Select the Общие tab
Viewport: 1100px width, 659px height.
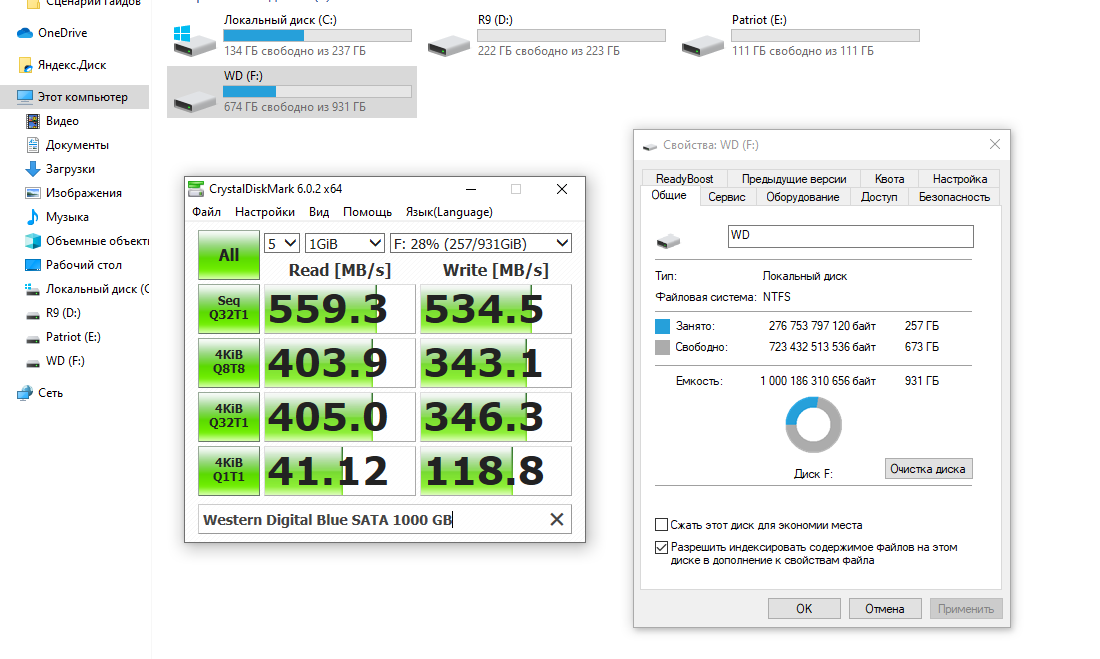coord(669,195)
